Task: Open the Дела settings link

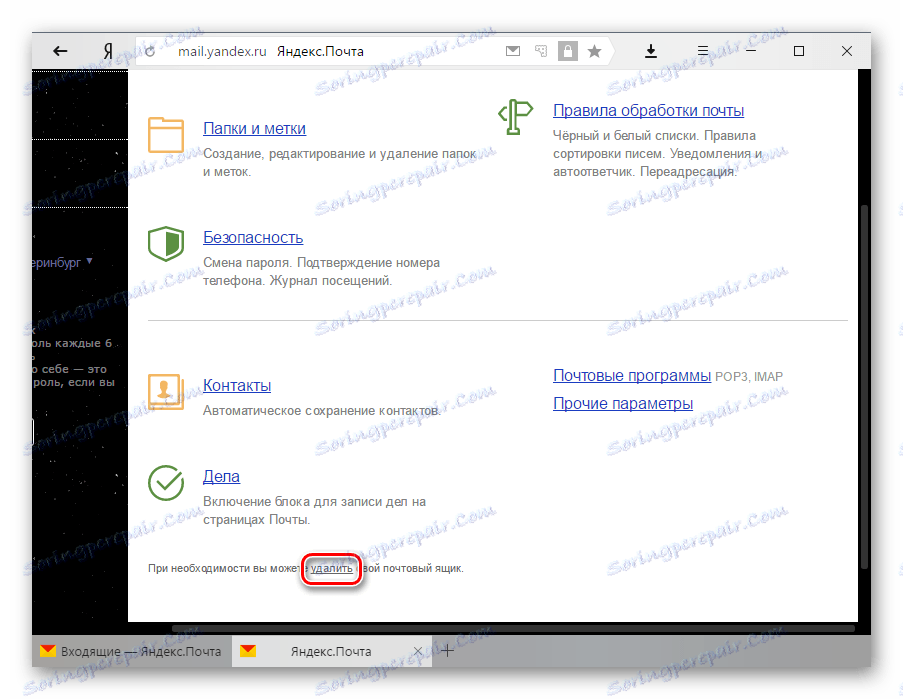Action: click(221, 476)
